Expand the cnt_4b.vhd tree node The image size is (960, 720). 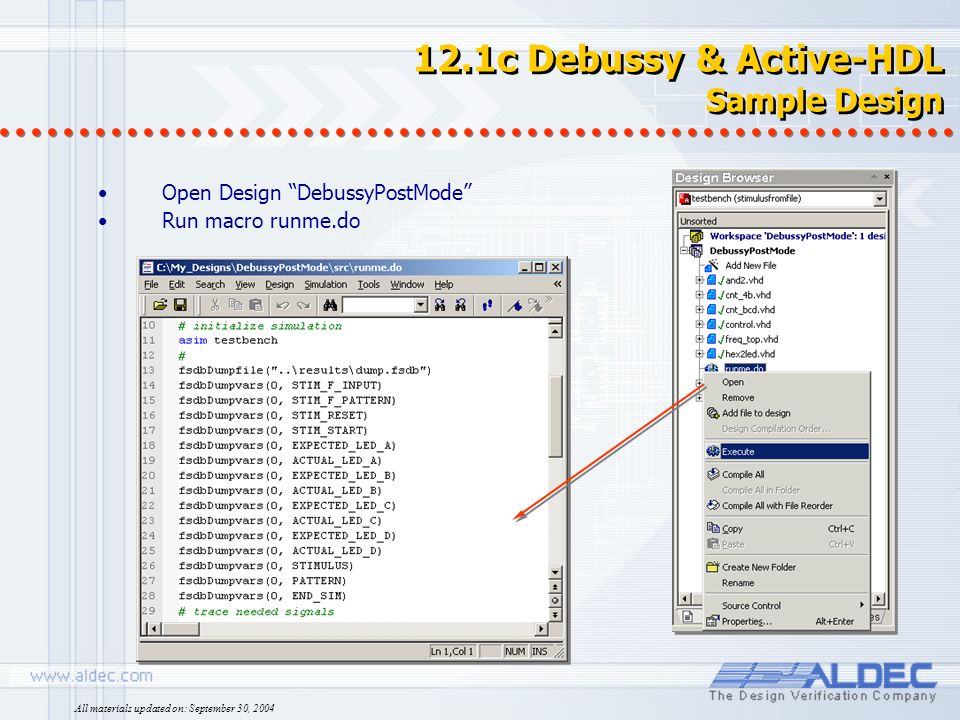tap(699, 294)
